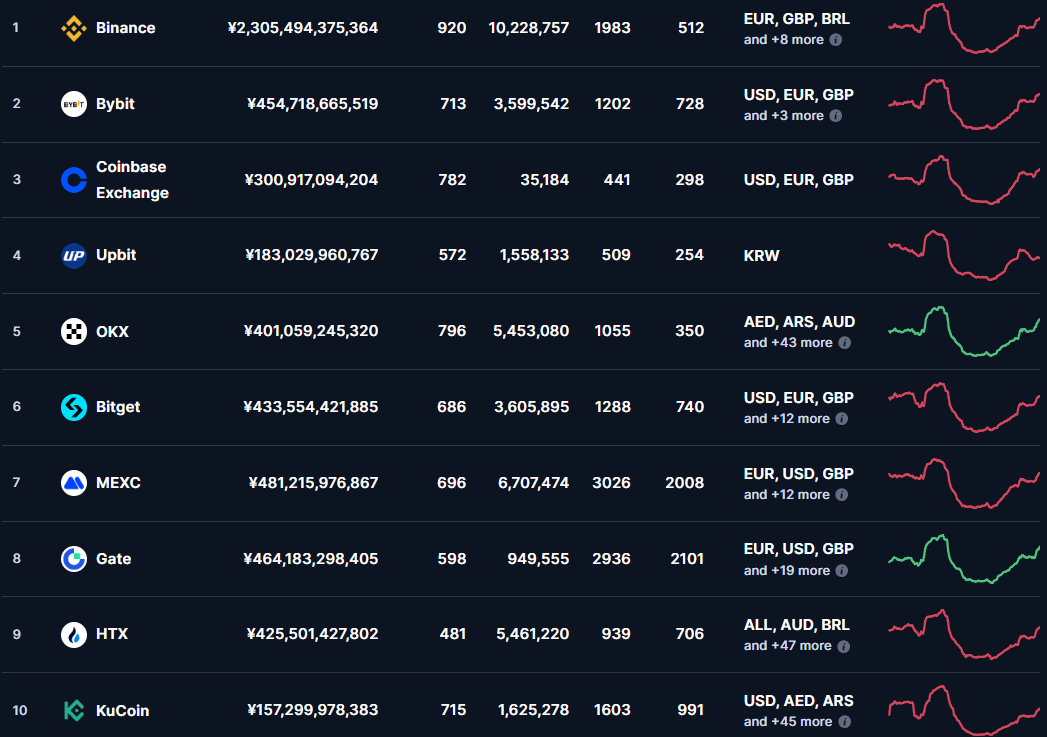Screen dimensions: 1047x737
Task: Click info icon beside OKX's '+43 more'
Action: [845, 343]
